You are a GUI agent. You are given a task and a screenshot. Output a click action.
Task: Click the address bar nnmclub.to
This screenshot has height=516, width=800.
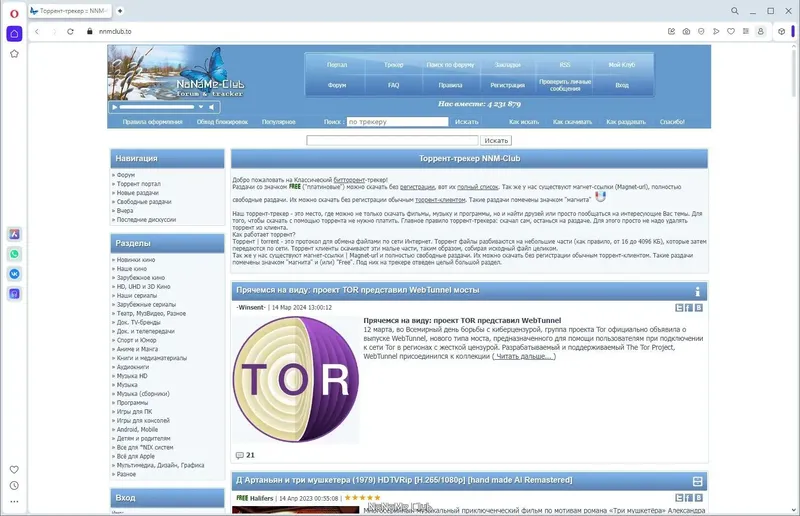[x=115, y=31]
